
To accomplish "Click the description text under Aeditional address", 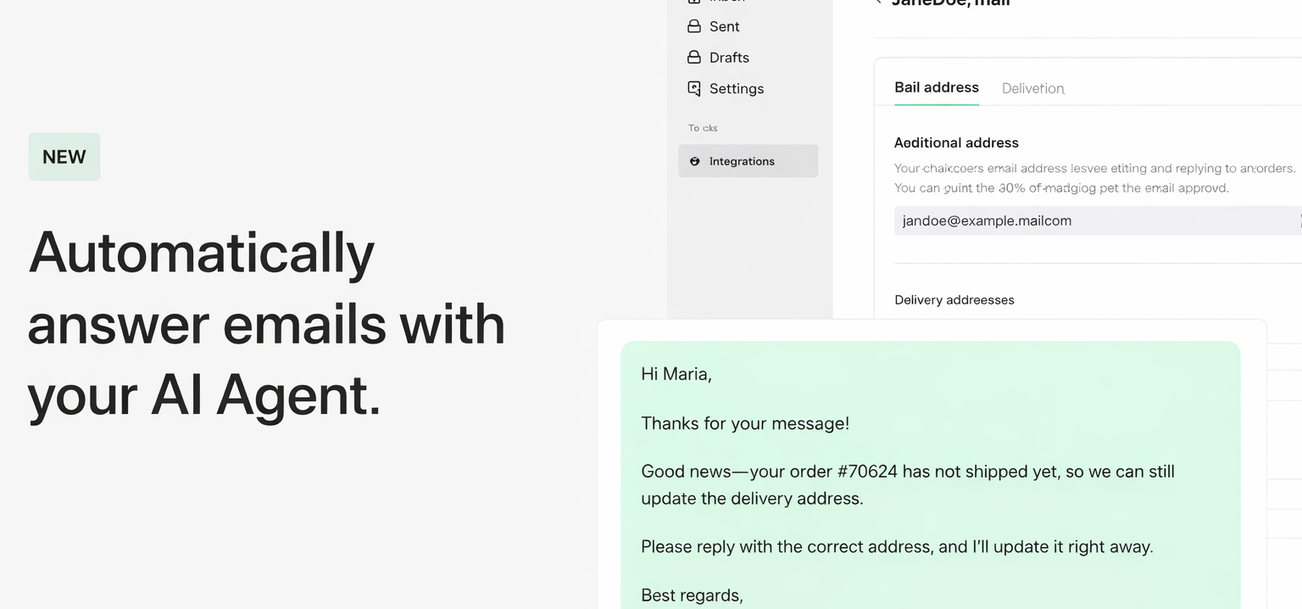I will click(1094, 178).
